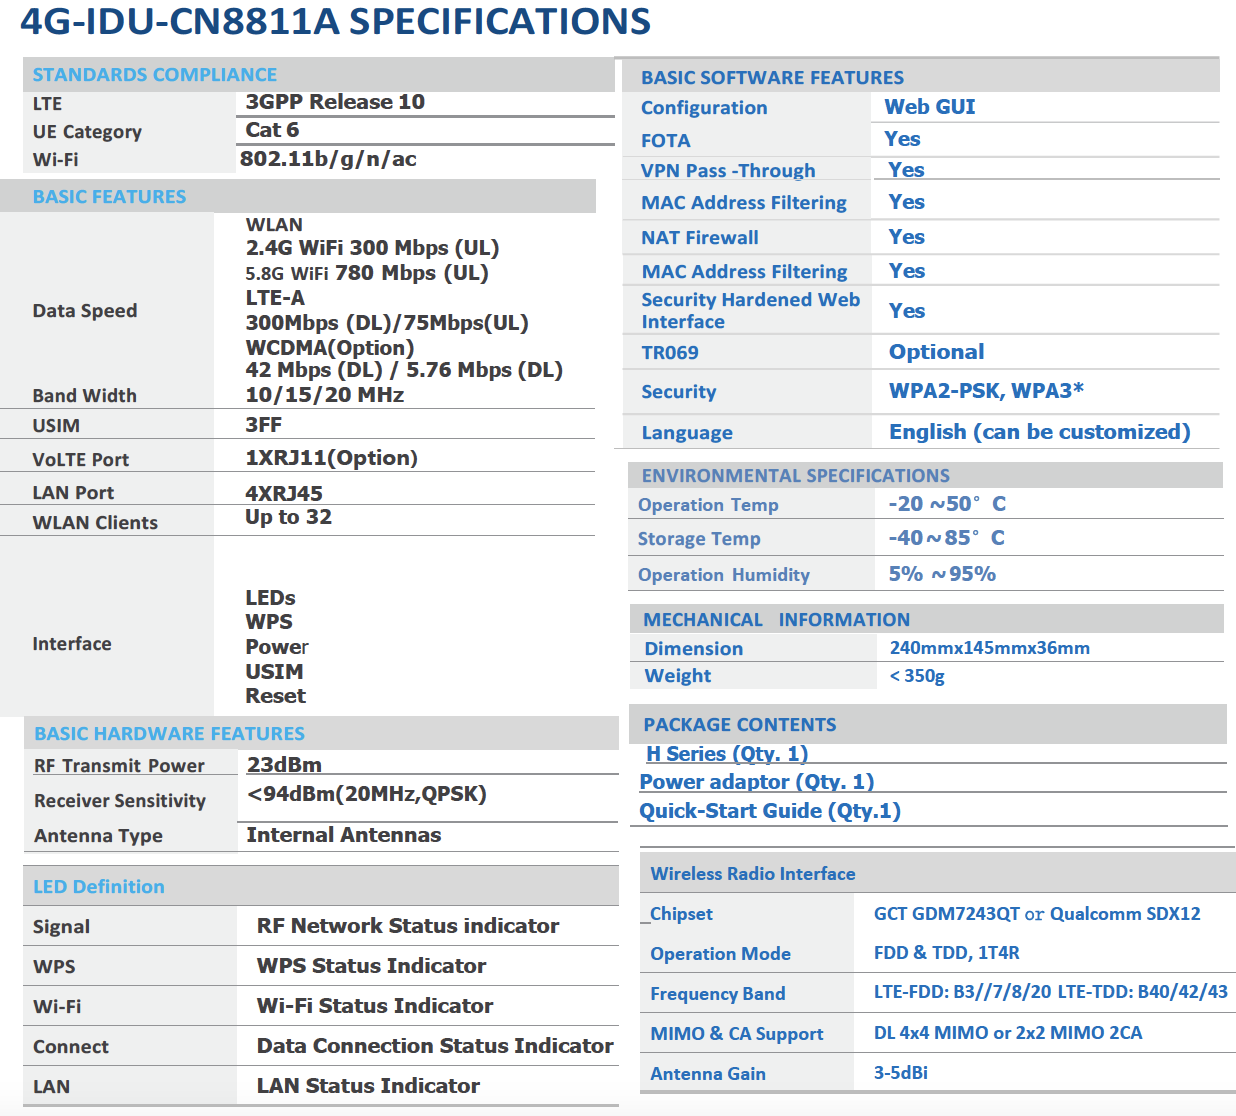Click the WPA2-PSK, WPA3* security value

coord(986,391)
